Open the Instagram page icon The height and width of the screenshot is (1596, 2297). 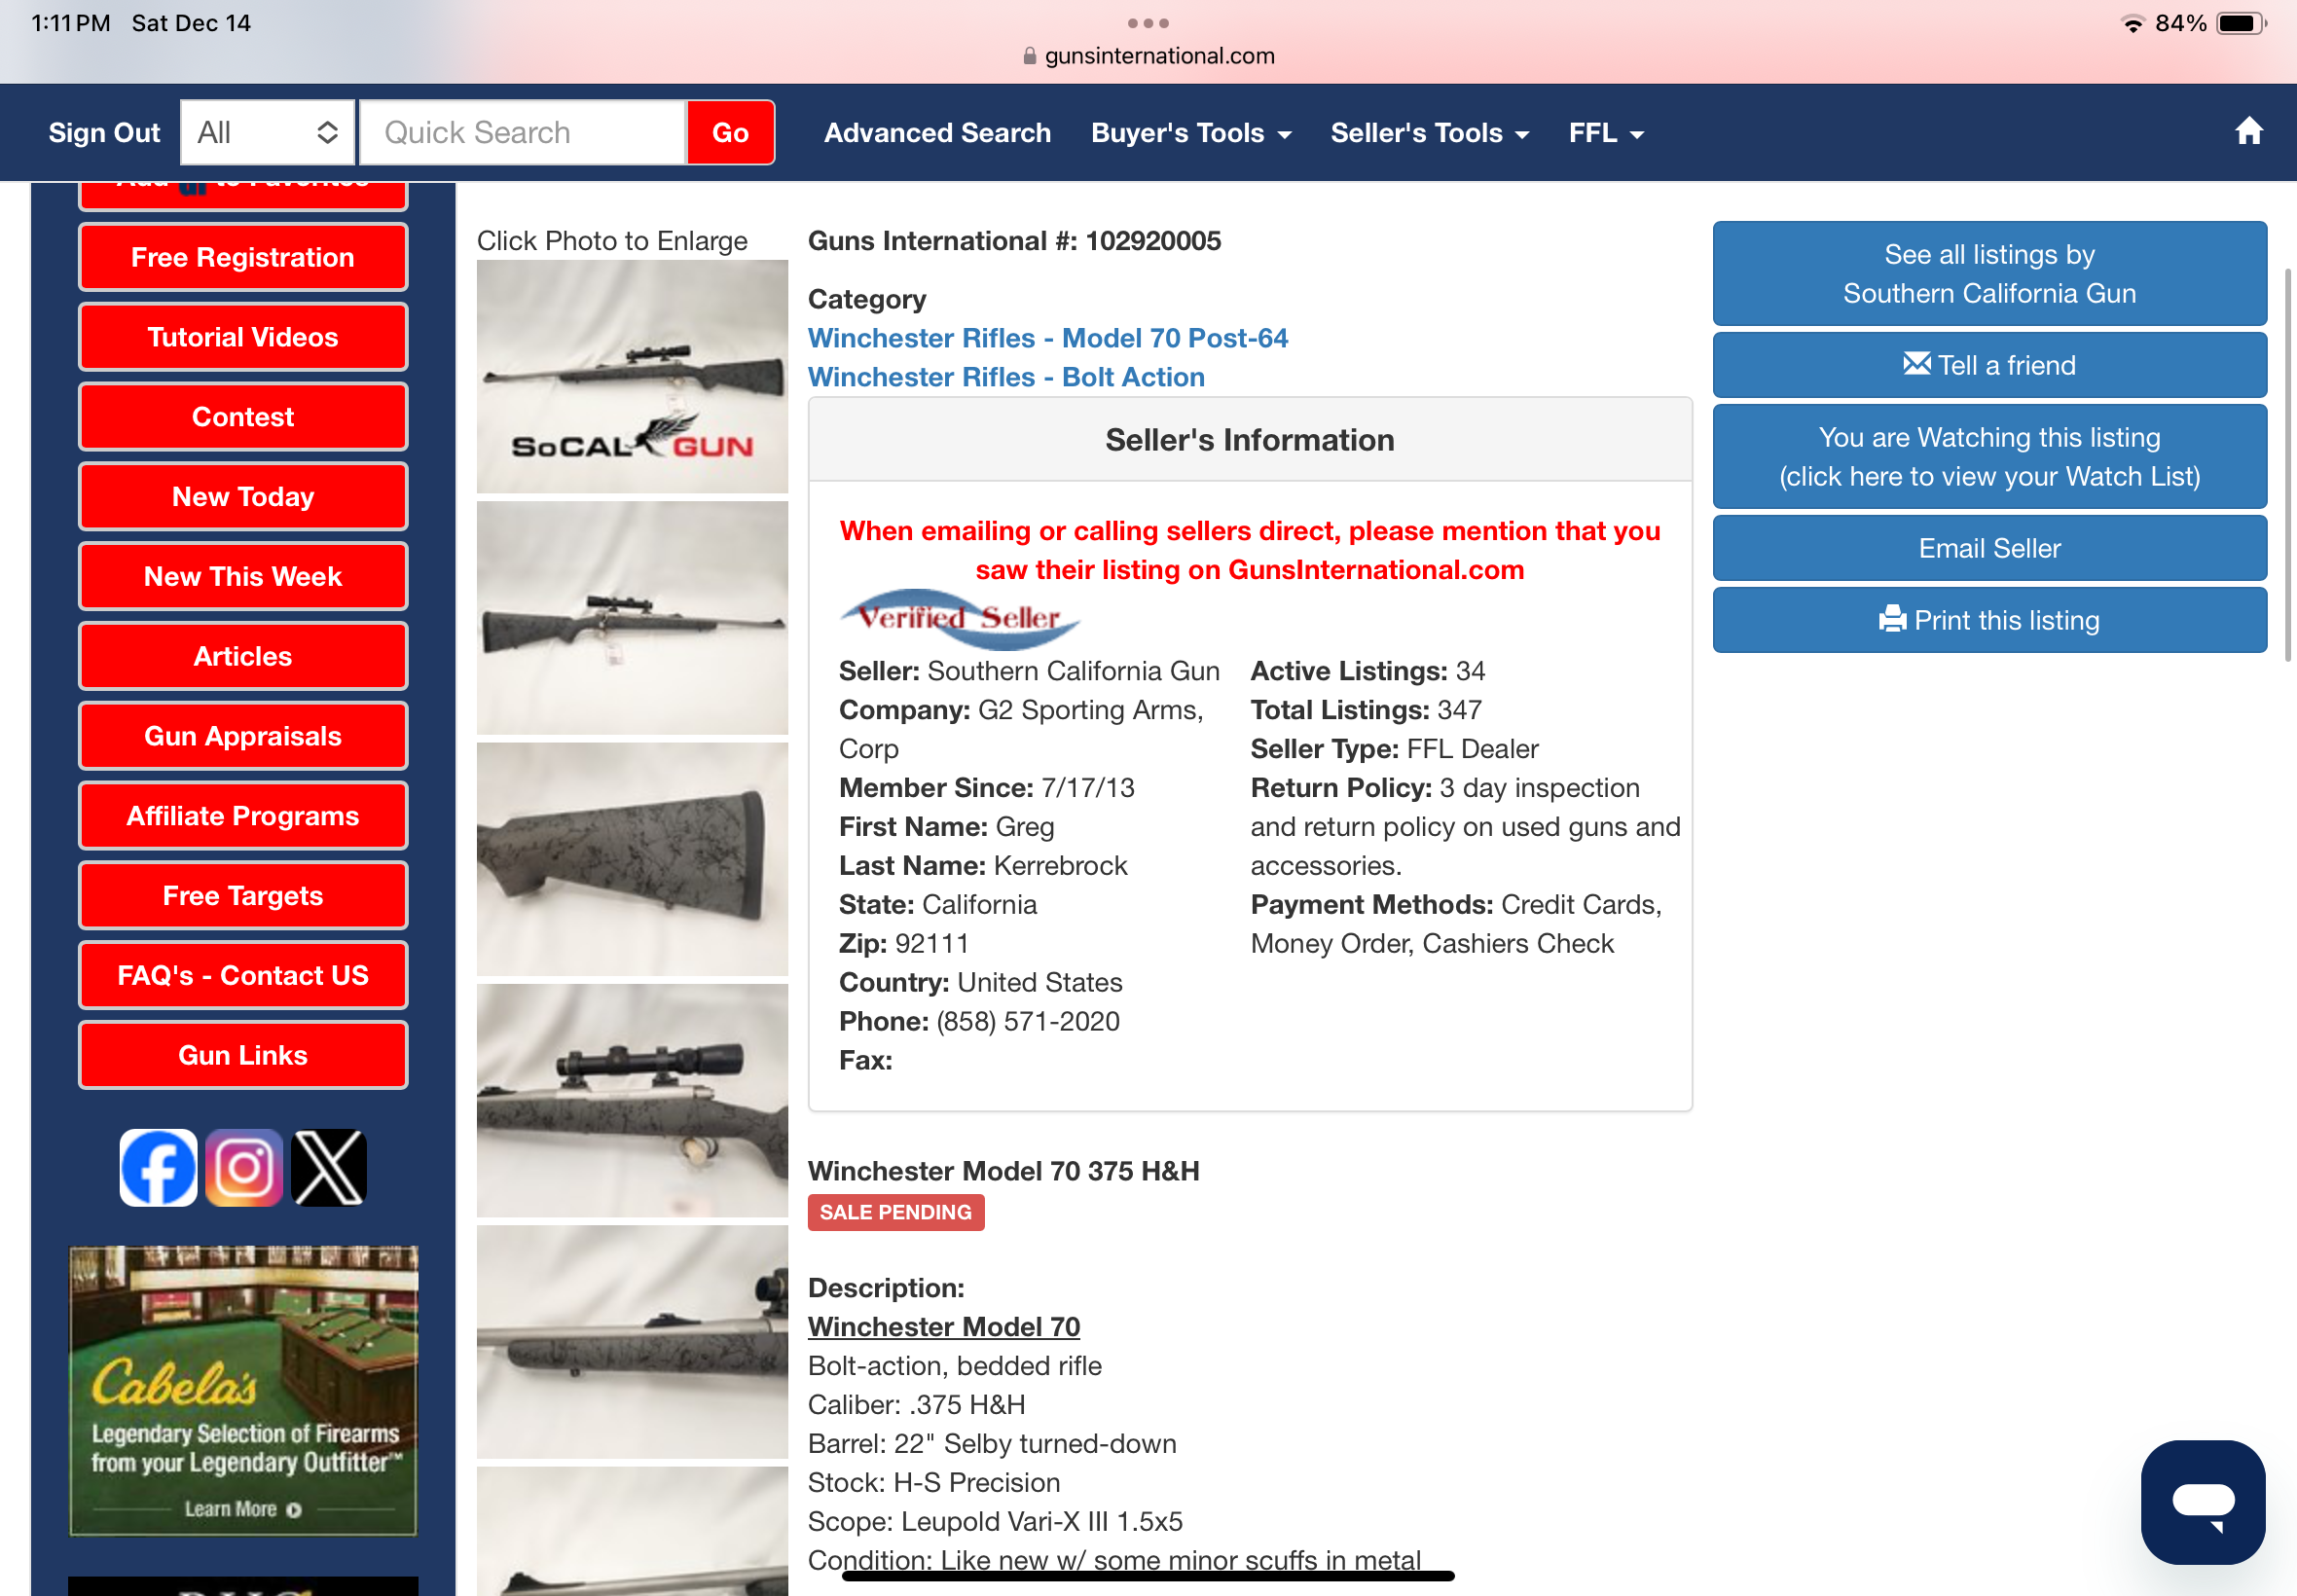pos(244,1167)
